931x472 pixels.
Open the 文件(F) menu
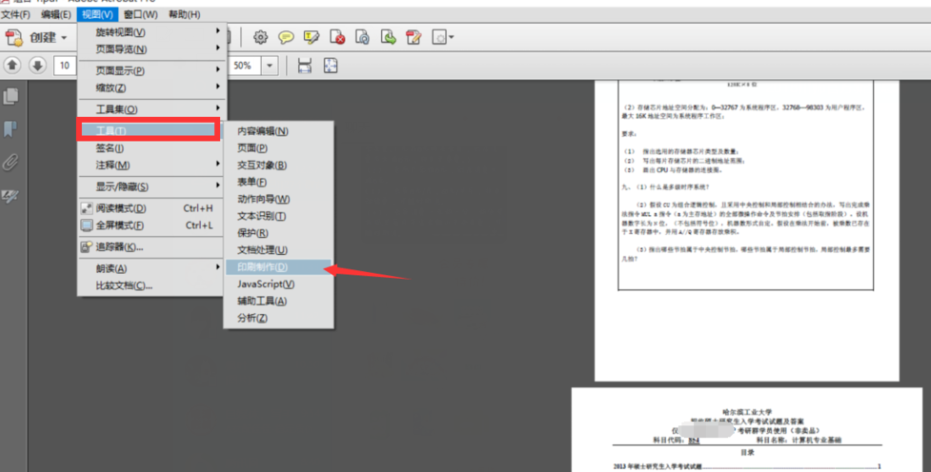click(16, 14)
